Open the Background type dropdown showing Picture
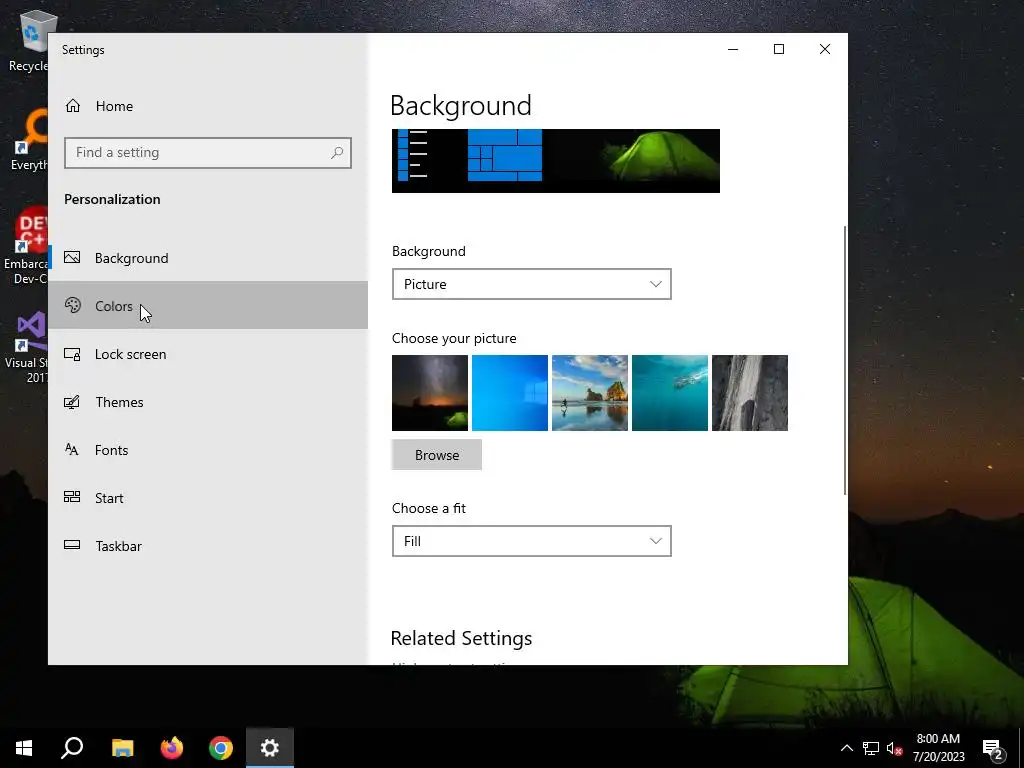 pyautogui.click(x=532, y=284)
